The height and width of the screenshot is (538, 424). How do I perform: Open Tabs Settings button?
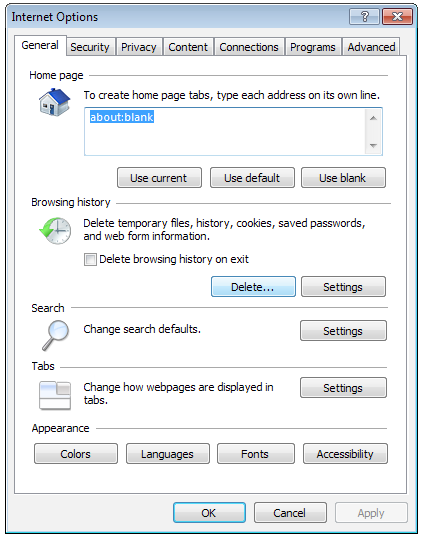343,388
